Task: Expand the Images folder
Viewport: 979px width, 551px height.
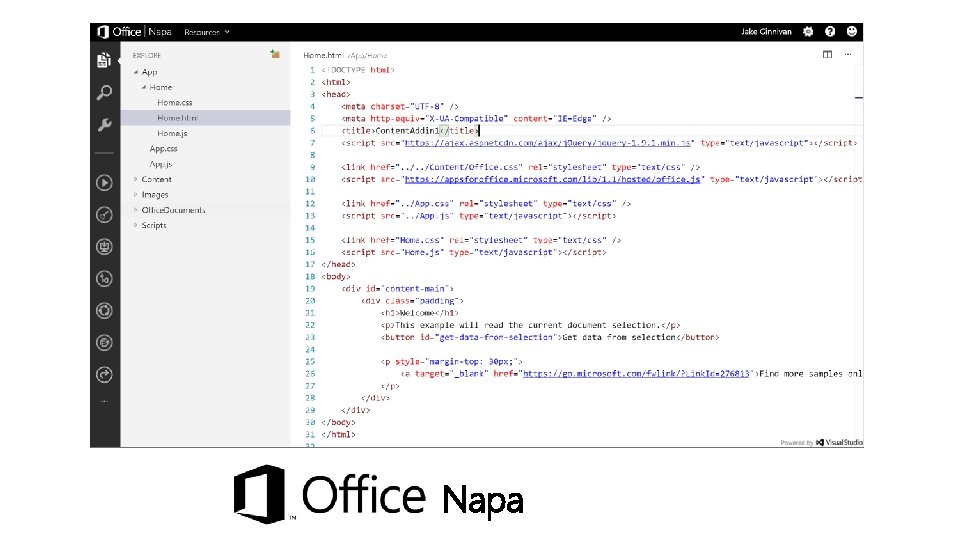Action: (135, 195)
